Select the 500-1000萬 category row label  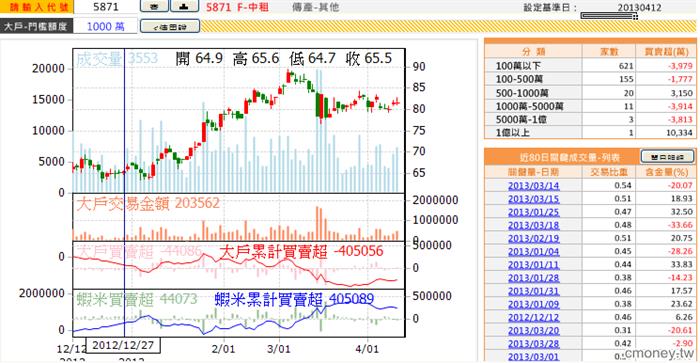[522, 93]
